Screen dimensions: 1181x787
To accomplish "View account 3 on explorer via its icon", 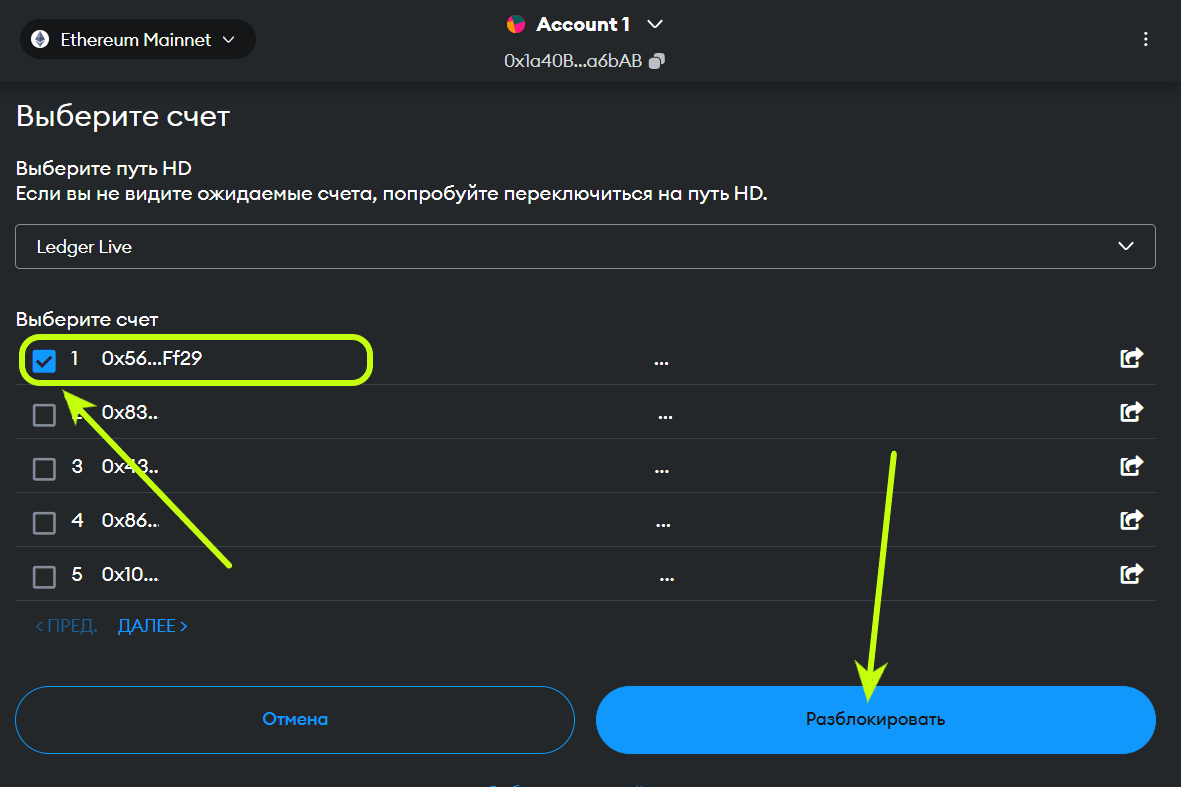I will pos(1131,466).
